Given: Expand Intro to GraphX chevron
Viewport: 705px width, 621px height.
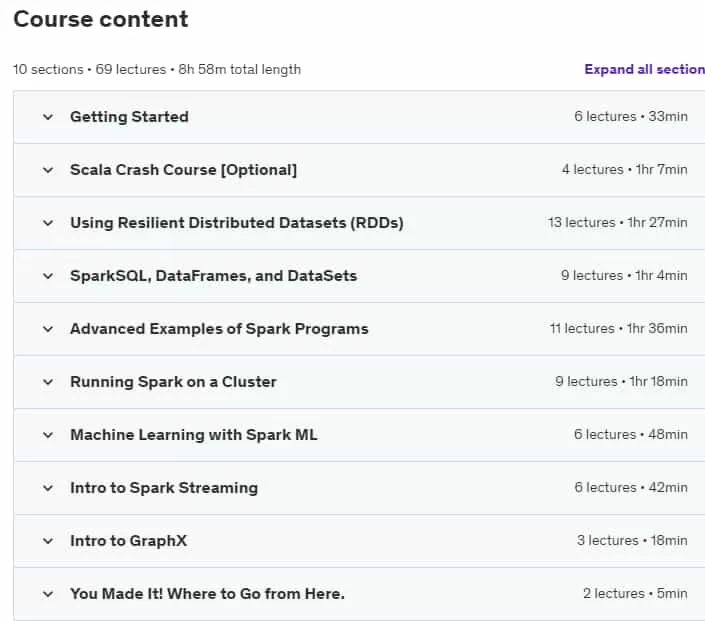Looking at the screenshot, I should [48, 541].
